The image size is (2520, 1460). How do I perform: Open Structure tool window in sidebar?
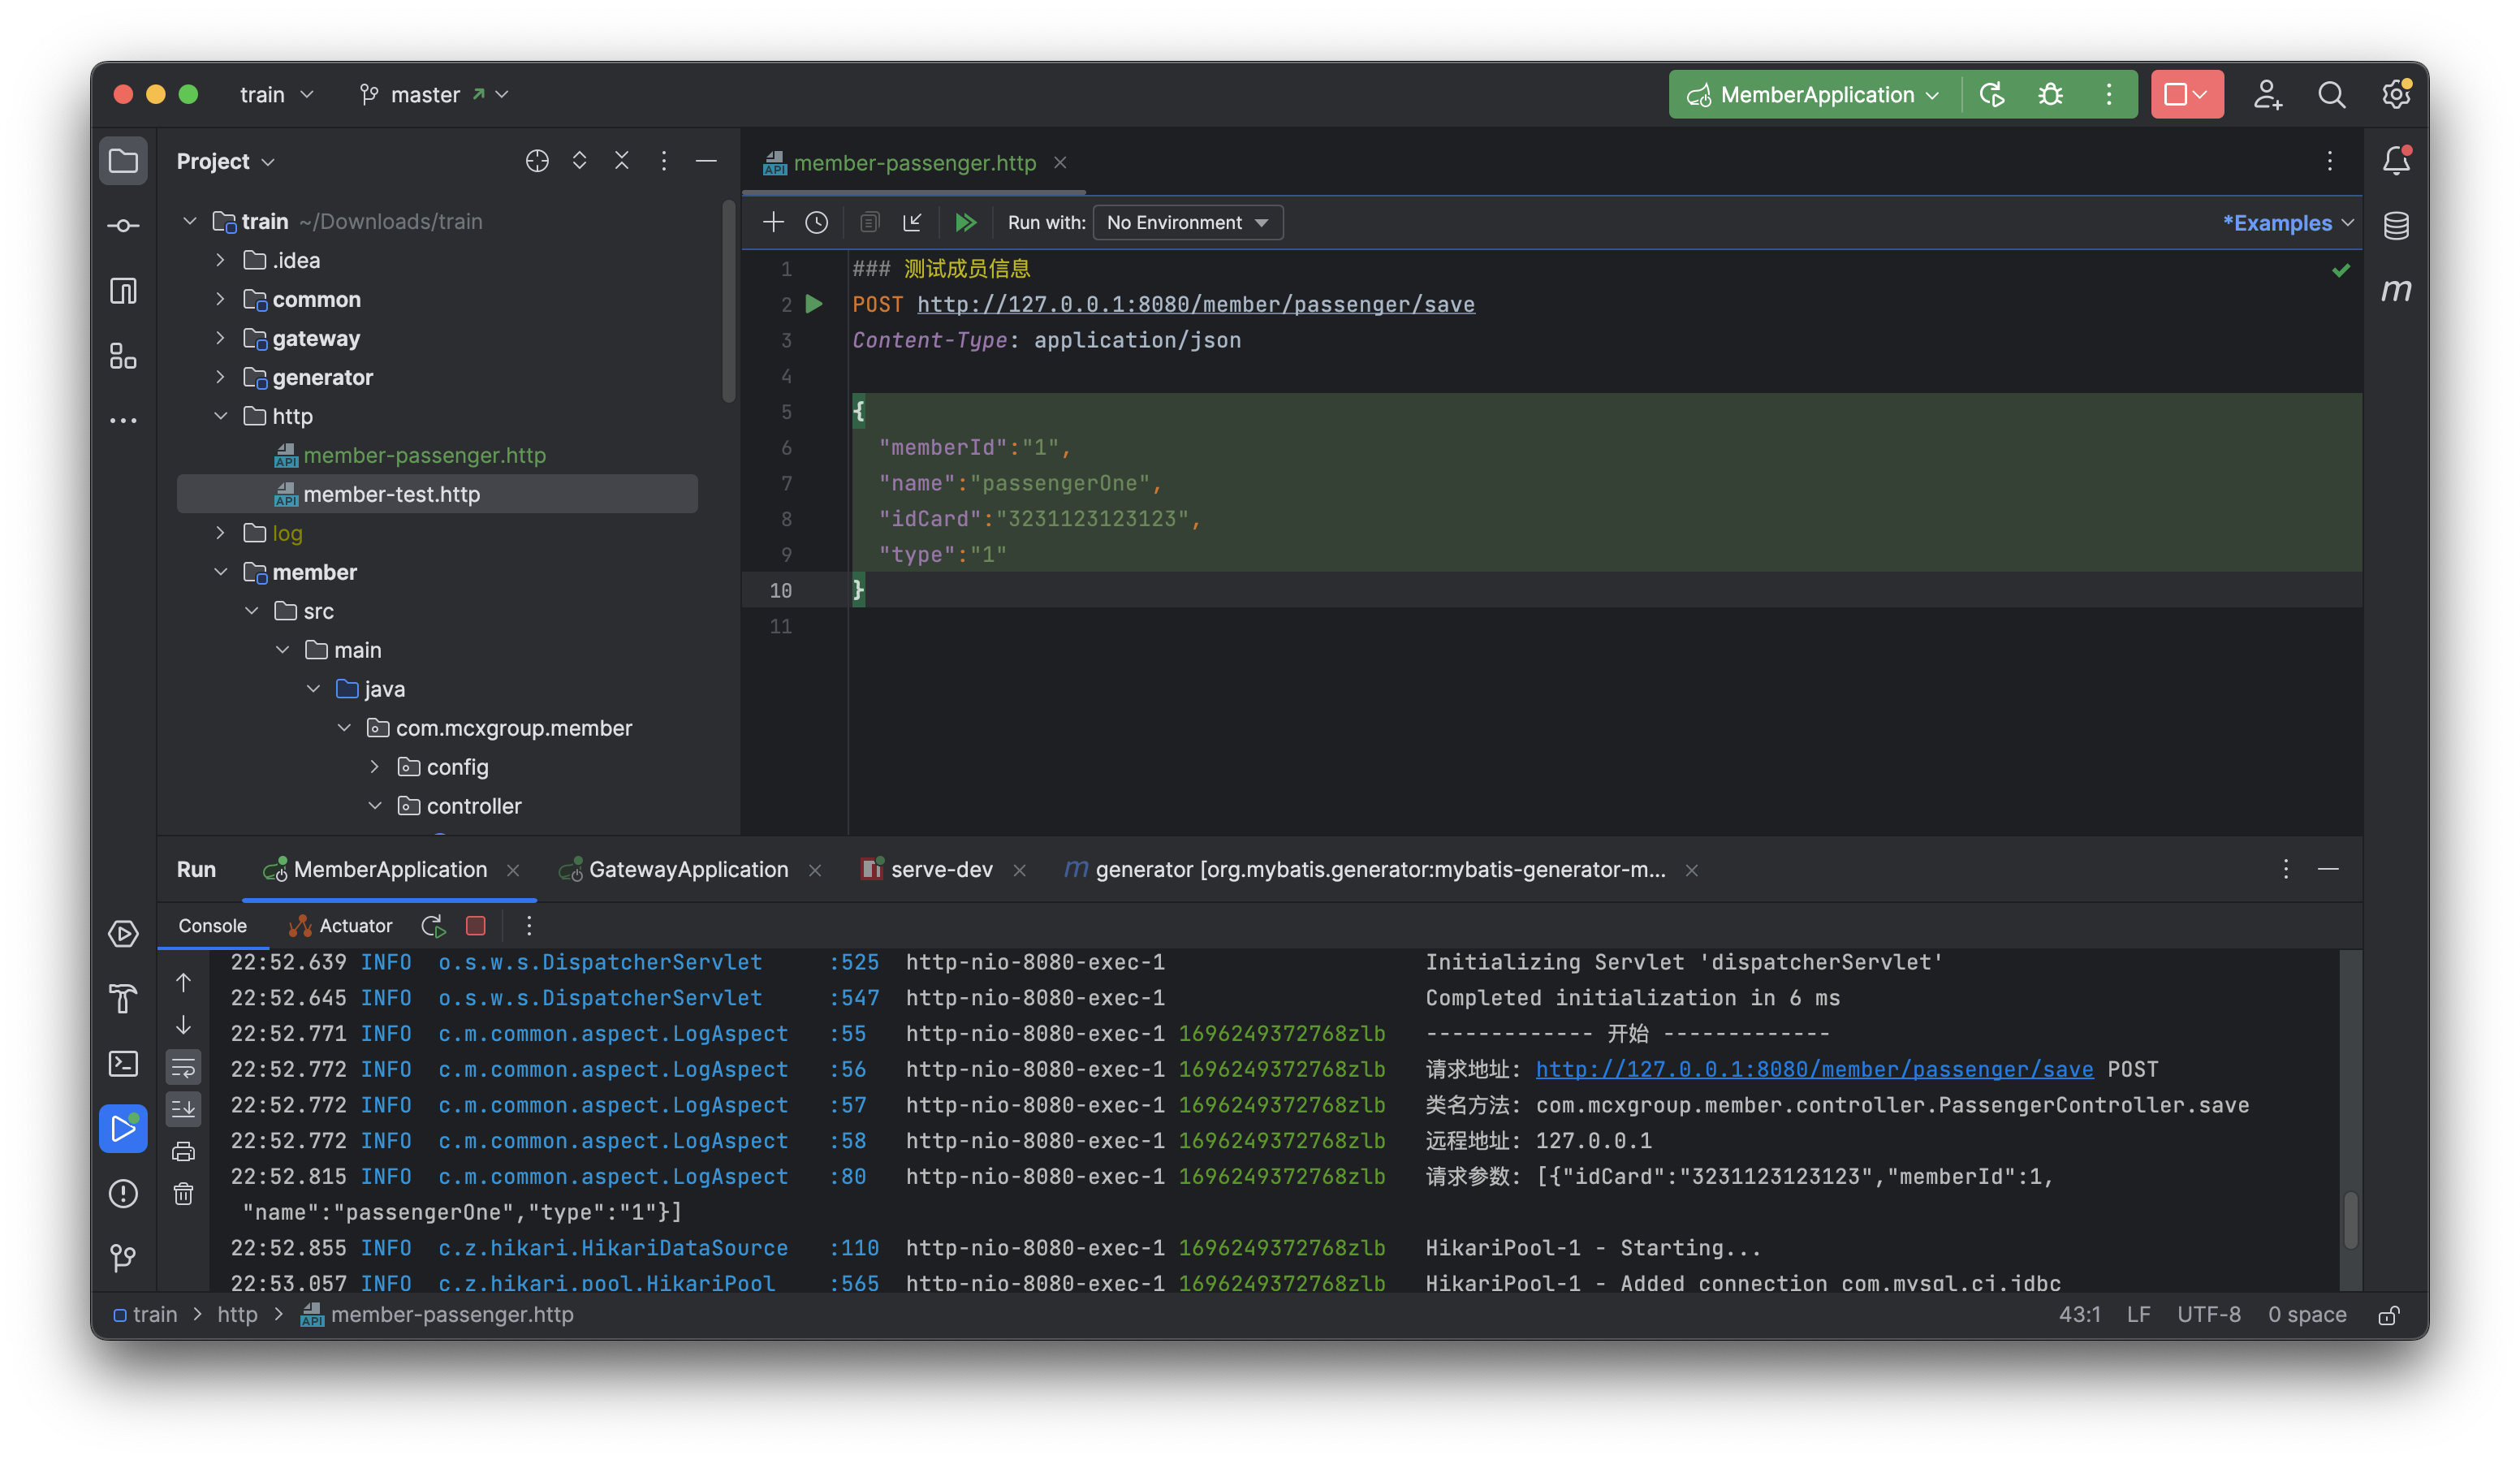pos(123,356)
